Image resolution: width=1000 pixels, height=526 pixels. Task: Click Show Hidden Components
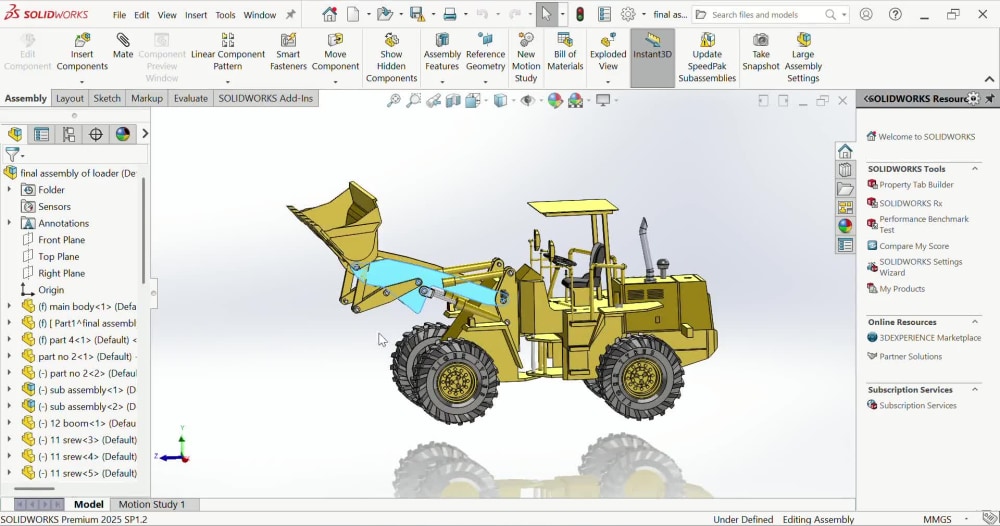391,58
